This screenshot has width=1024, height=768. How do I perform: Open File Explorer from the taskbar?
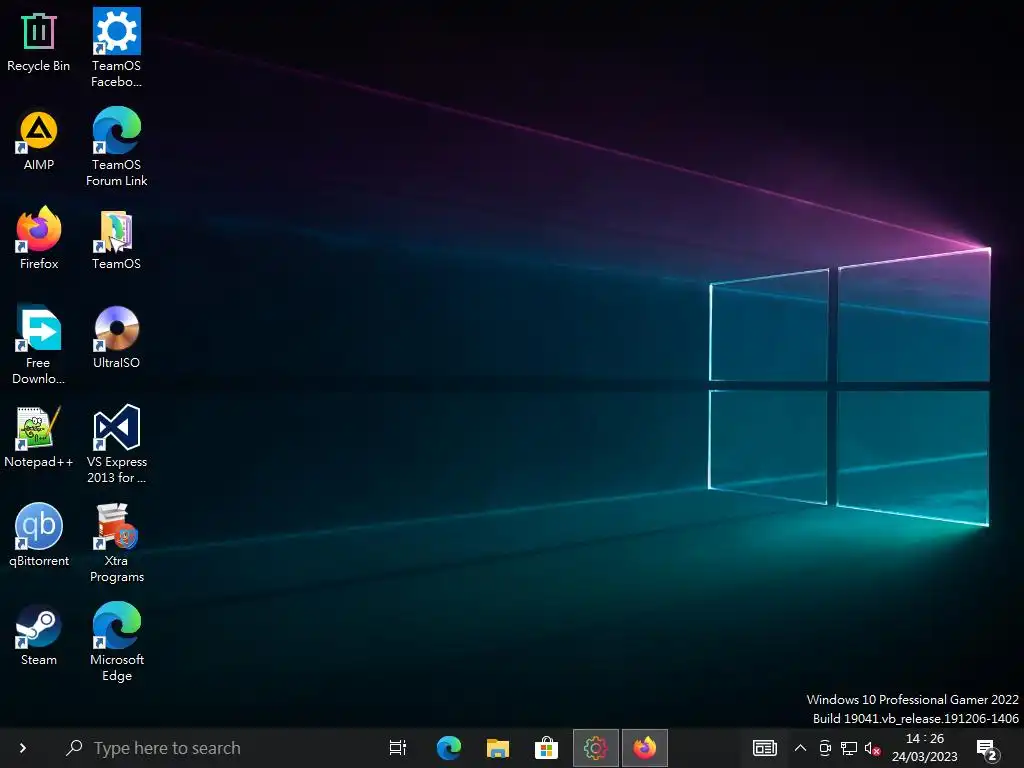click(x=498, y=748)
